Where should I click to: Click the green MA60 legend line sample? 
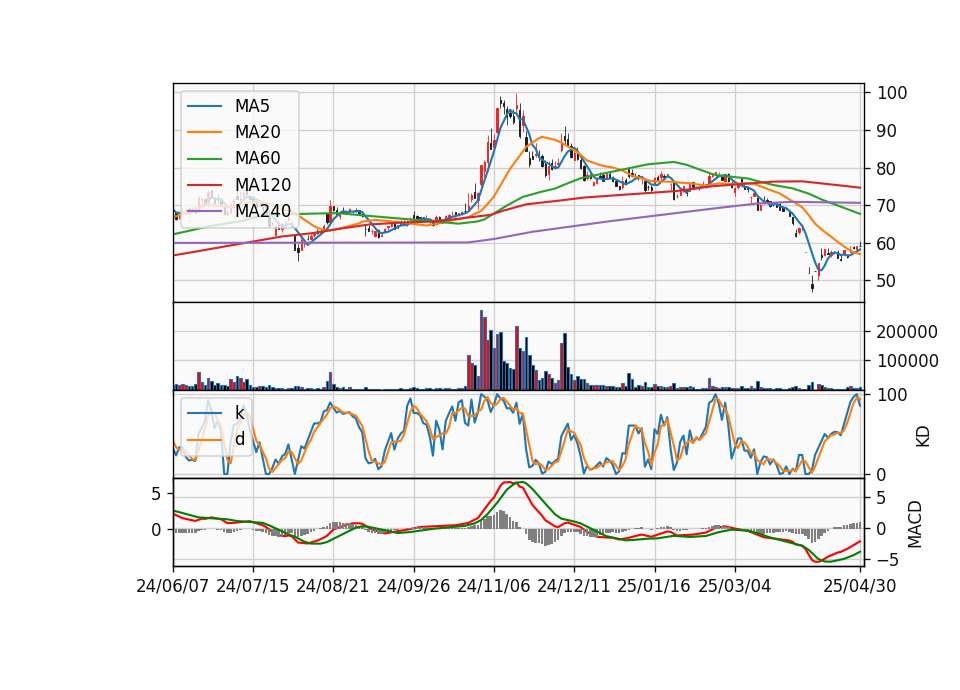[x=204, y=159]
